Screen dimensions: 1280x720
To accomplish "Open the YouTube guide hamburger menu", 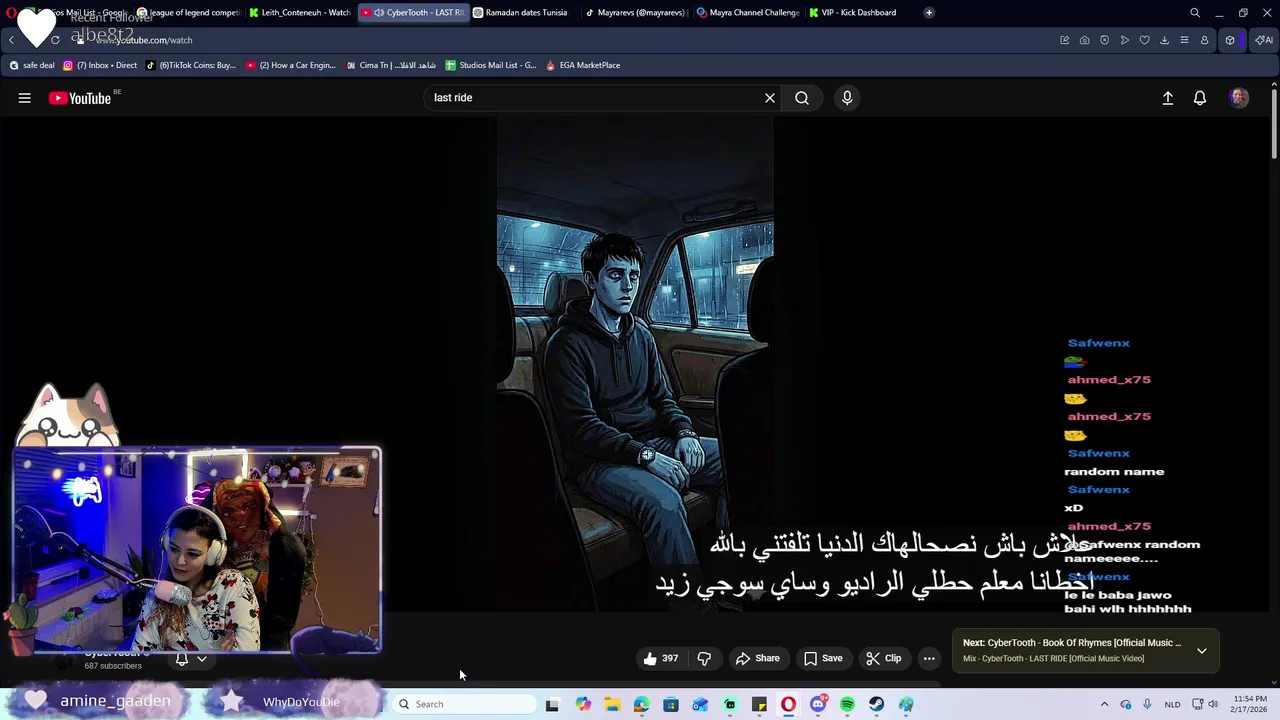I will point(24,98).
